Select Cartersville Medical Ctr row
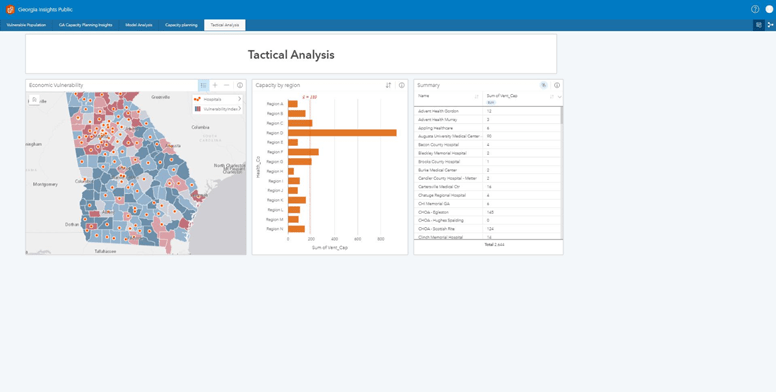Image resolution: width=776 pixels, height=392 pixels. tap(487, 187)
